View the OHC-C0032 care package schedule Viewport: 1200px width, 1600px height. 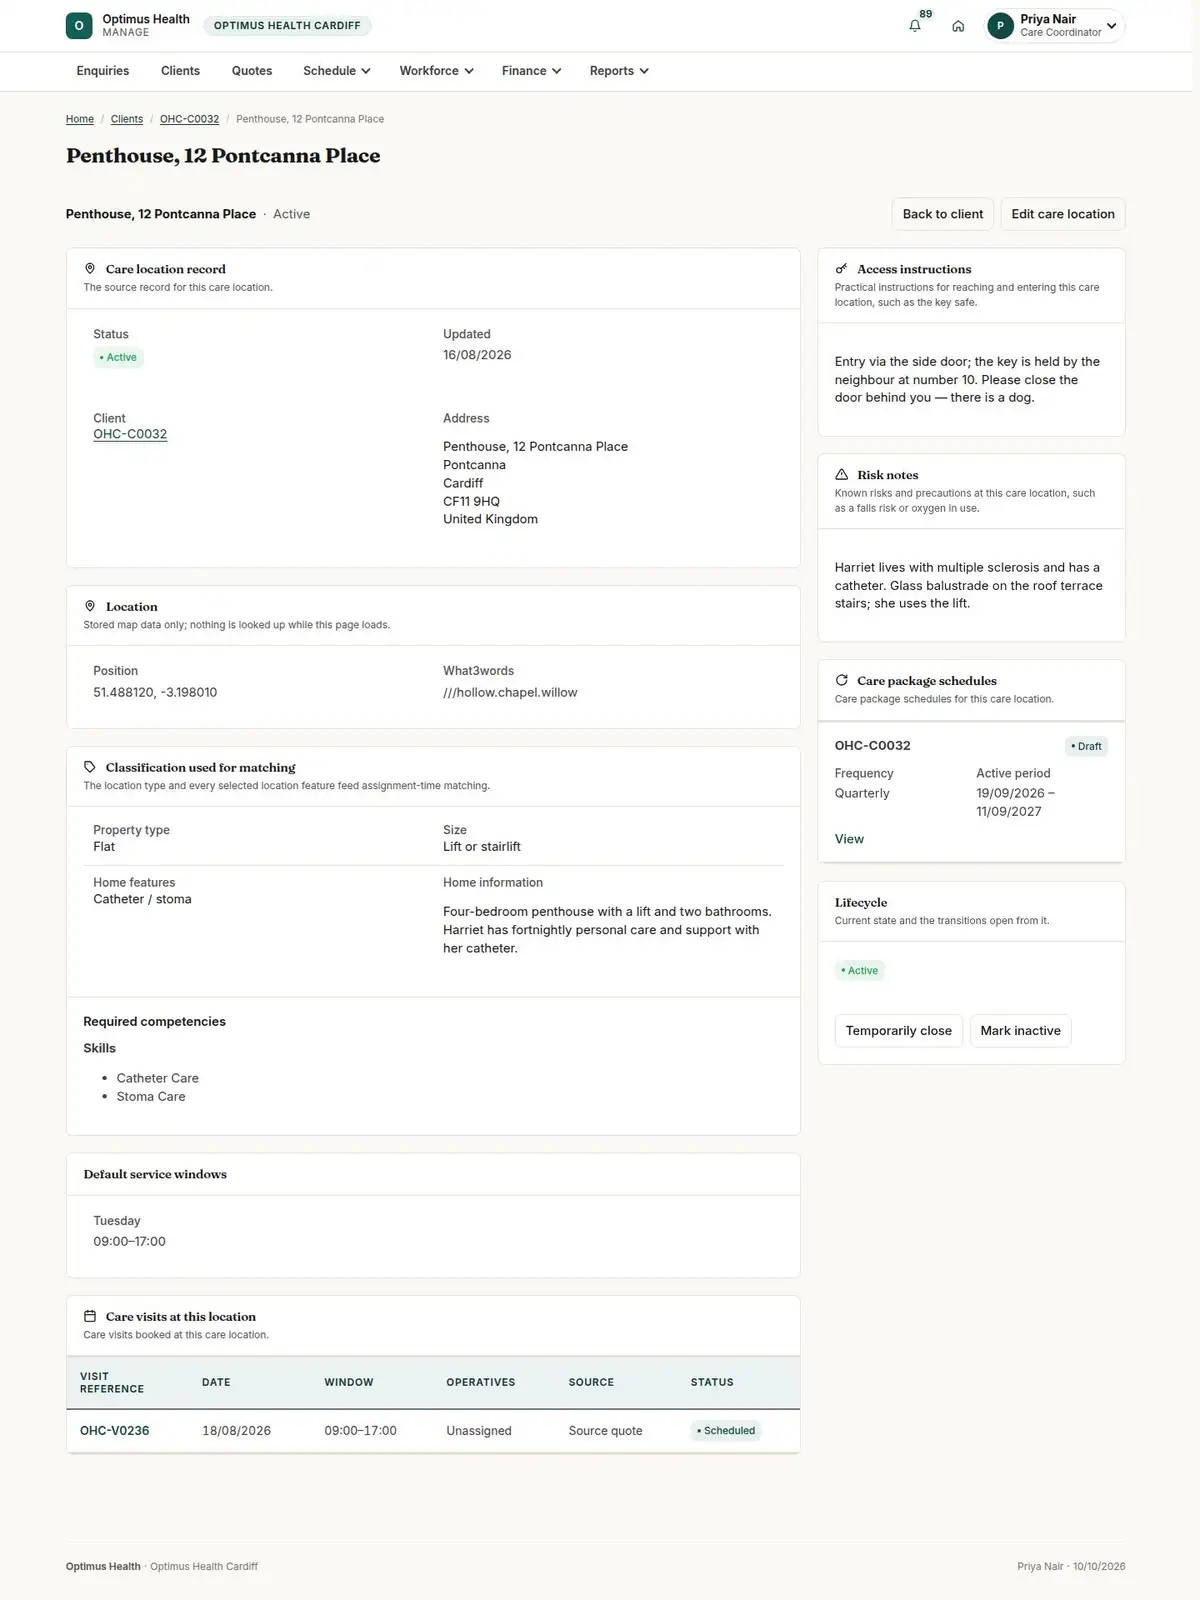[x=849, y=839]
